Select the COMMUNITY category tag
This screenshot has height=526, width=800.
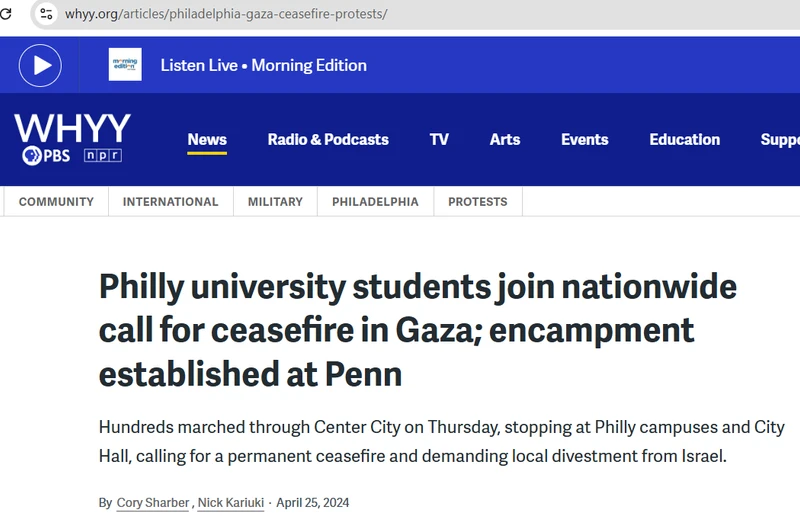pyautogui.click(x=56, y=202)
